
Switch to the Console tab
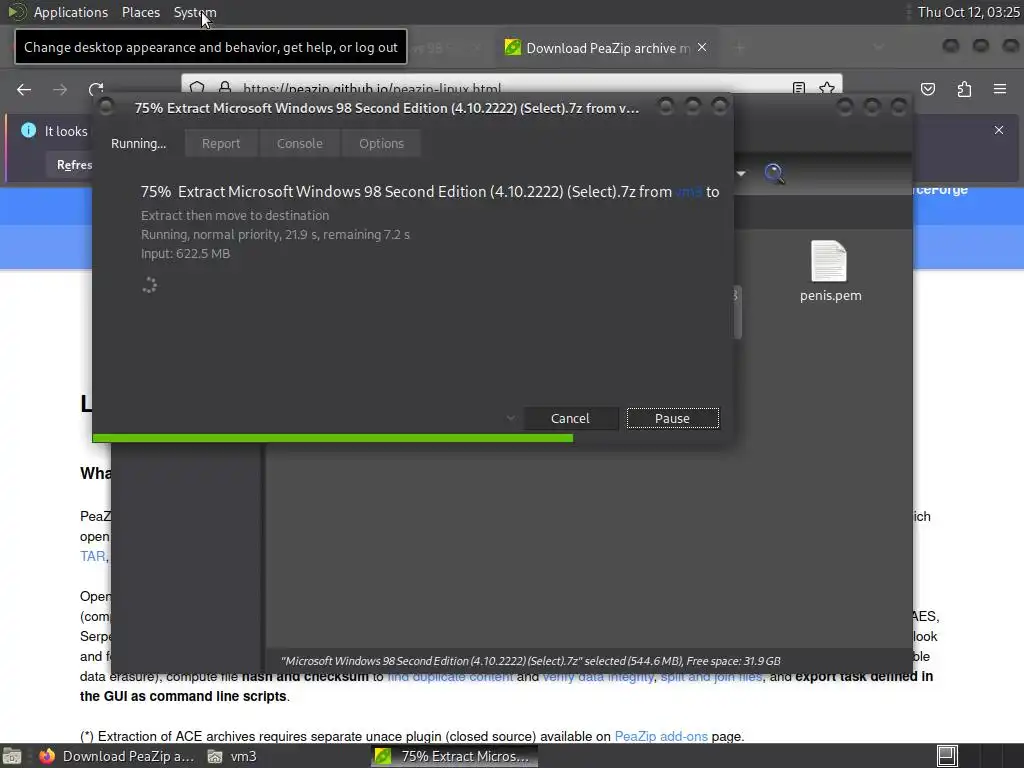[x=299, y=143]
